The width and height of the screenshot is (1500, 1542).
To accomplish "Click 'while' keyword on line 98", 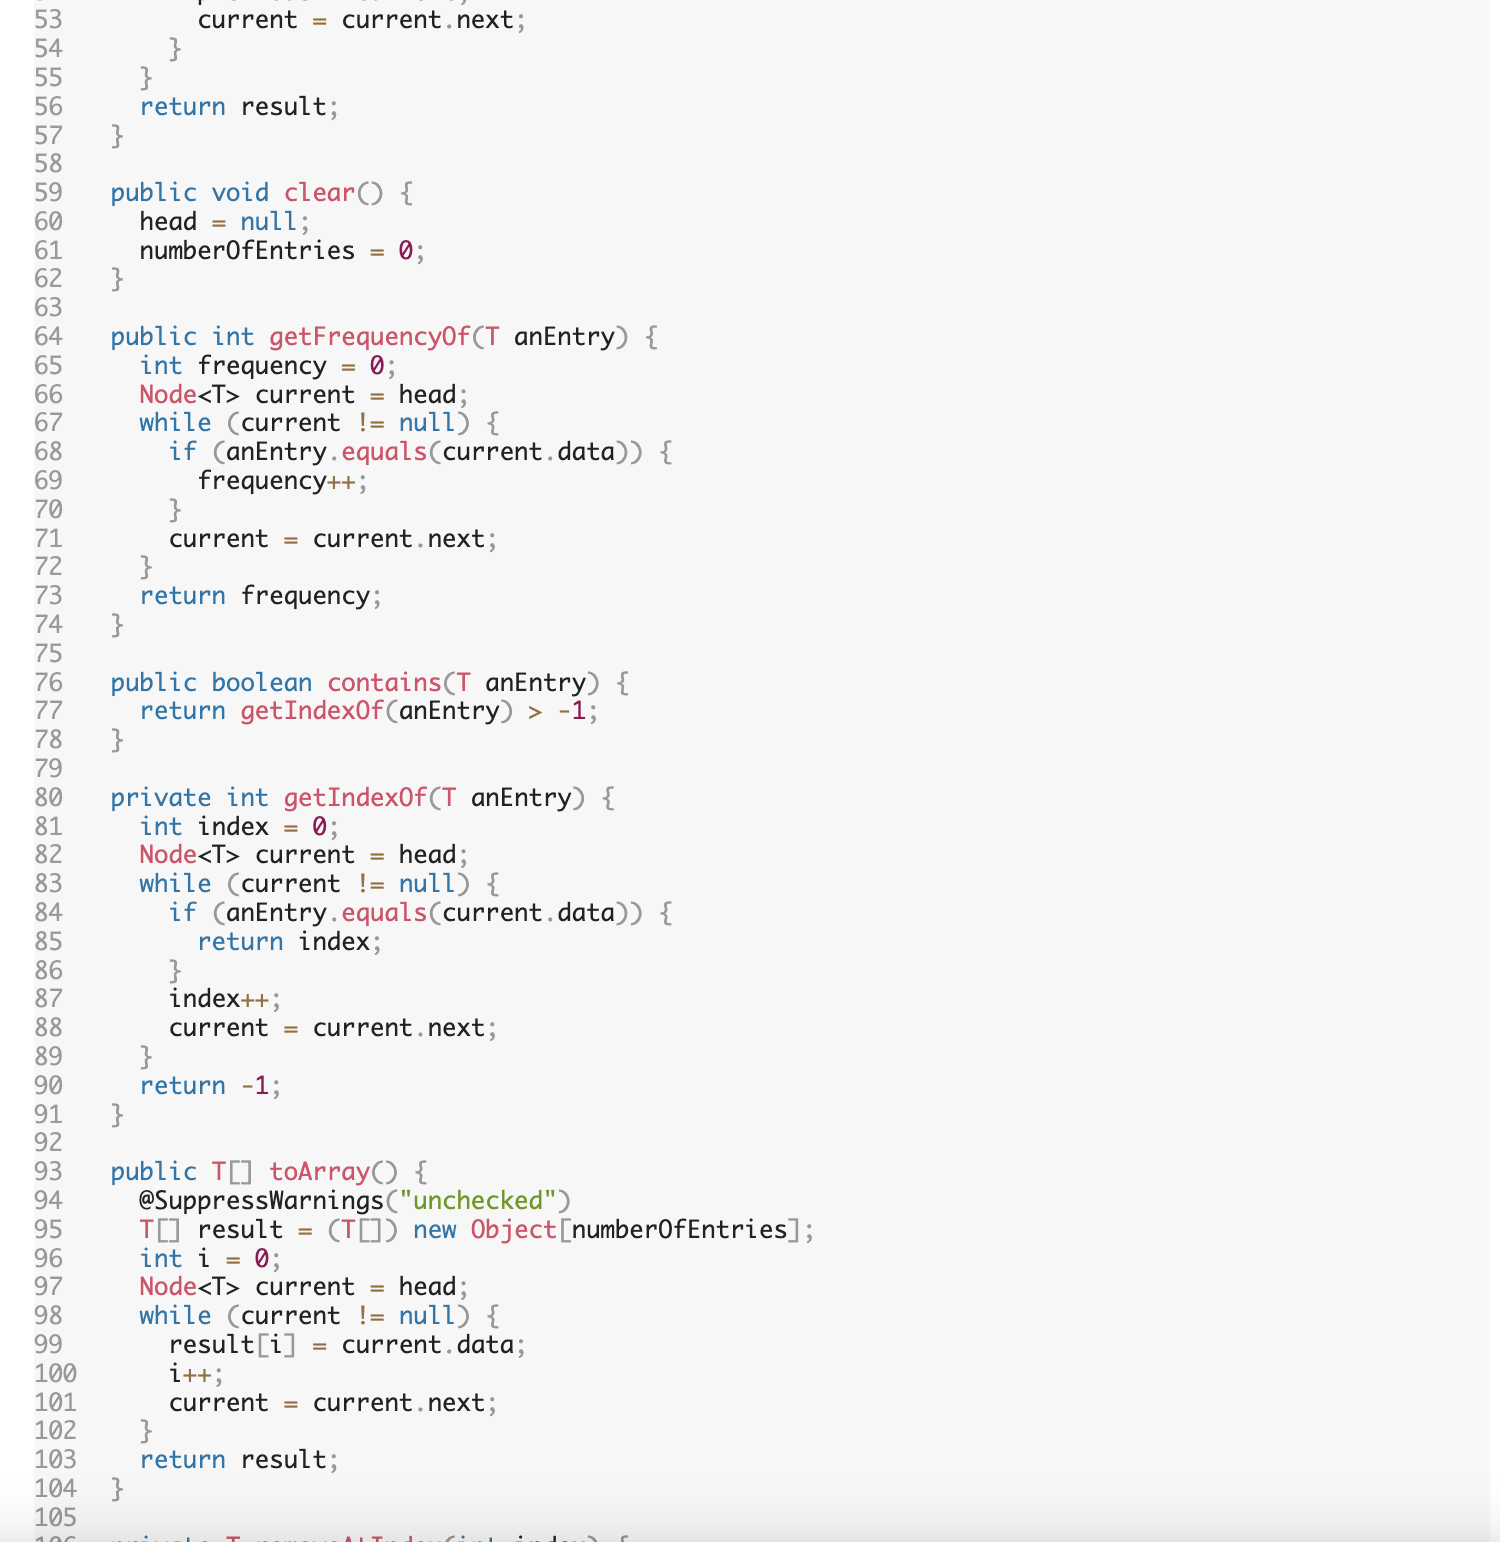I will point(175,1315).
